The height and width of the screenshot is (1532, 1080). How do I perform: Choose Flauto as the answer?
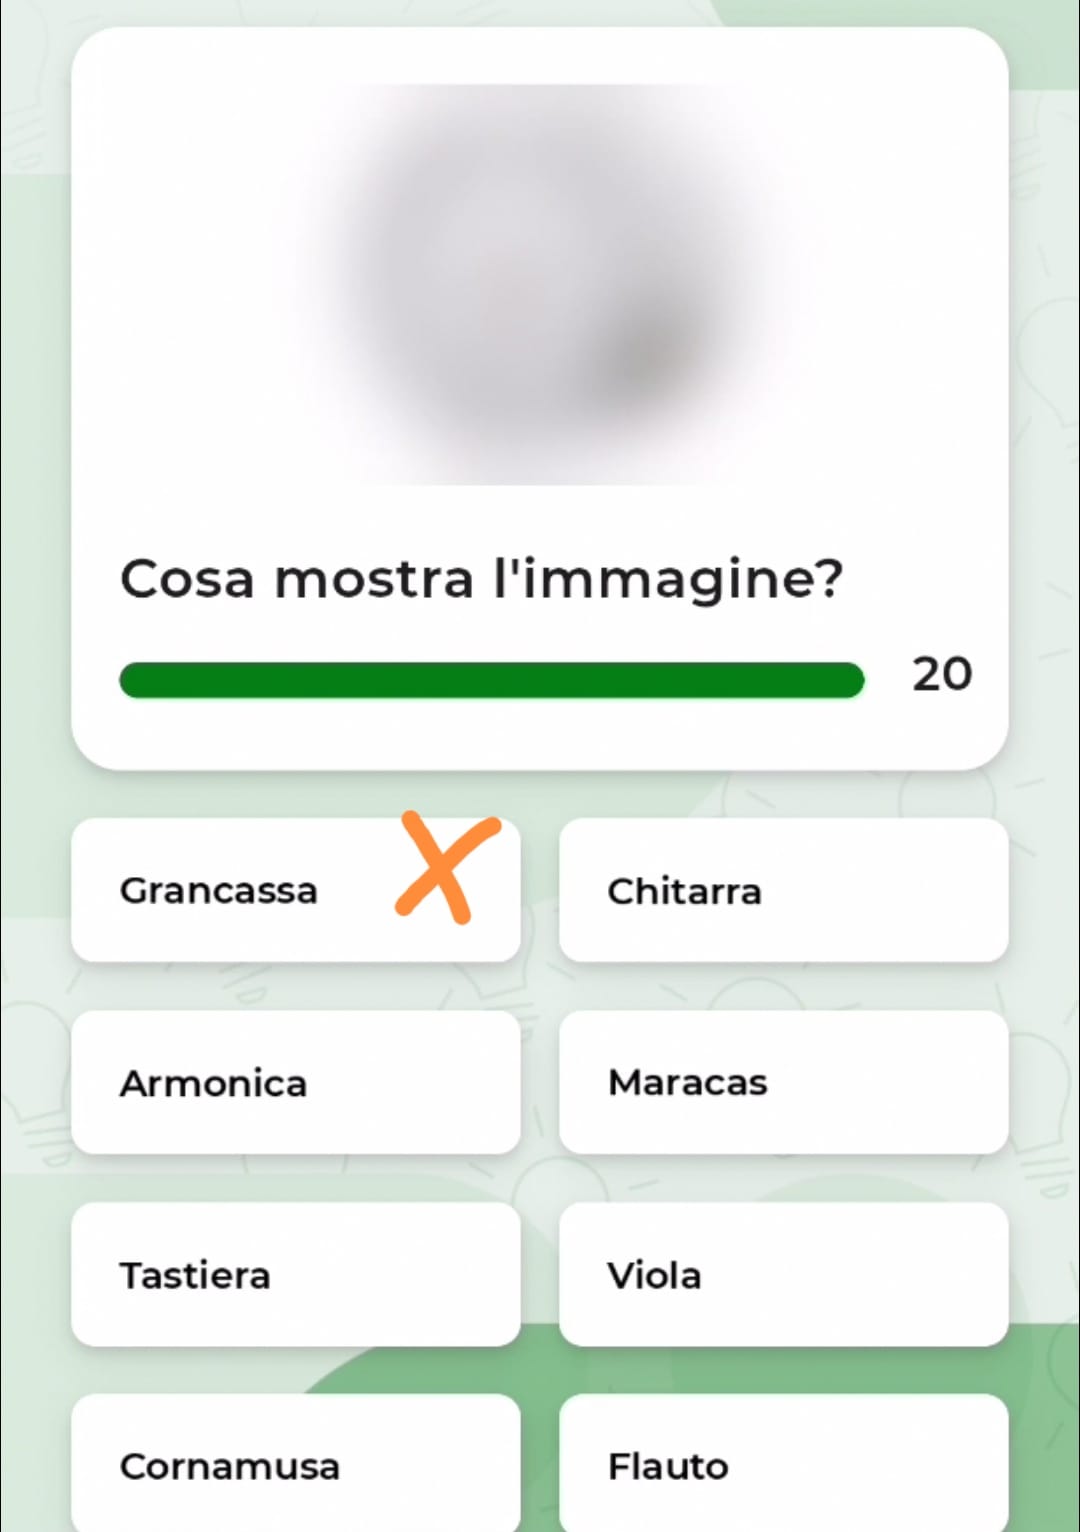(x=783, y=1464)
